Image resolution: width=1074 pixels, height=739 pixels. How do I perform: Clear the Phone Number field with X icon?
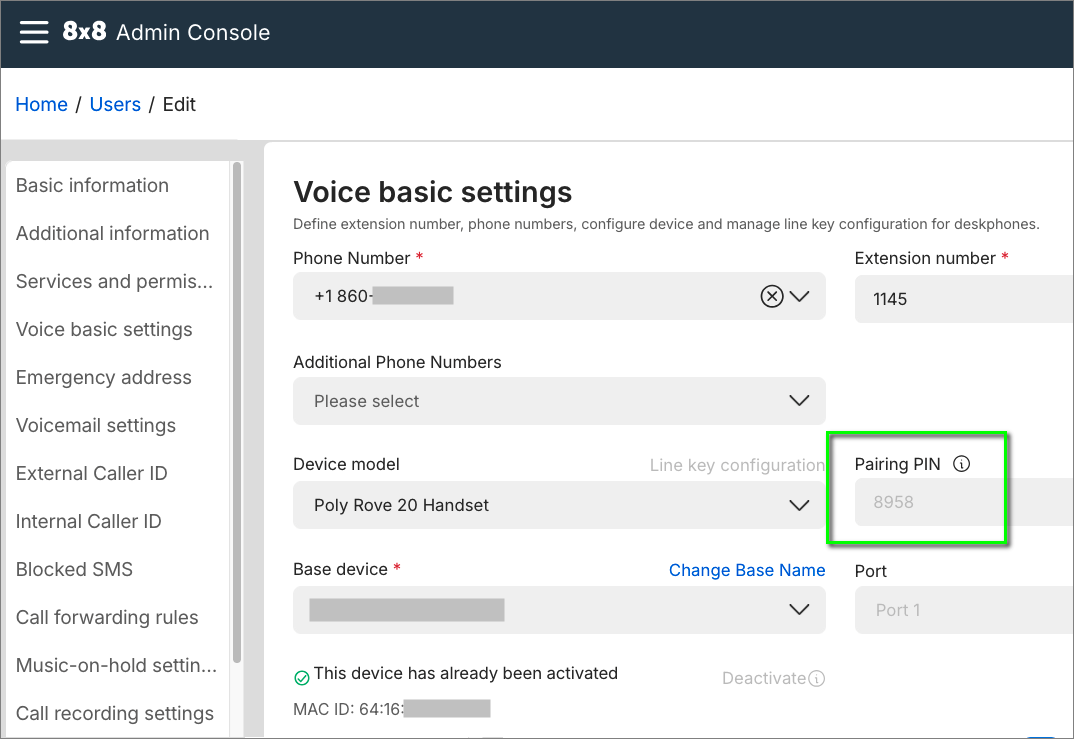click(x=771, y=296)
